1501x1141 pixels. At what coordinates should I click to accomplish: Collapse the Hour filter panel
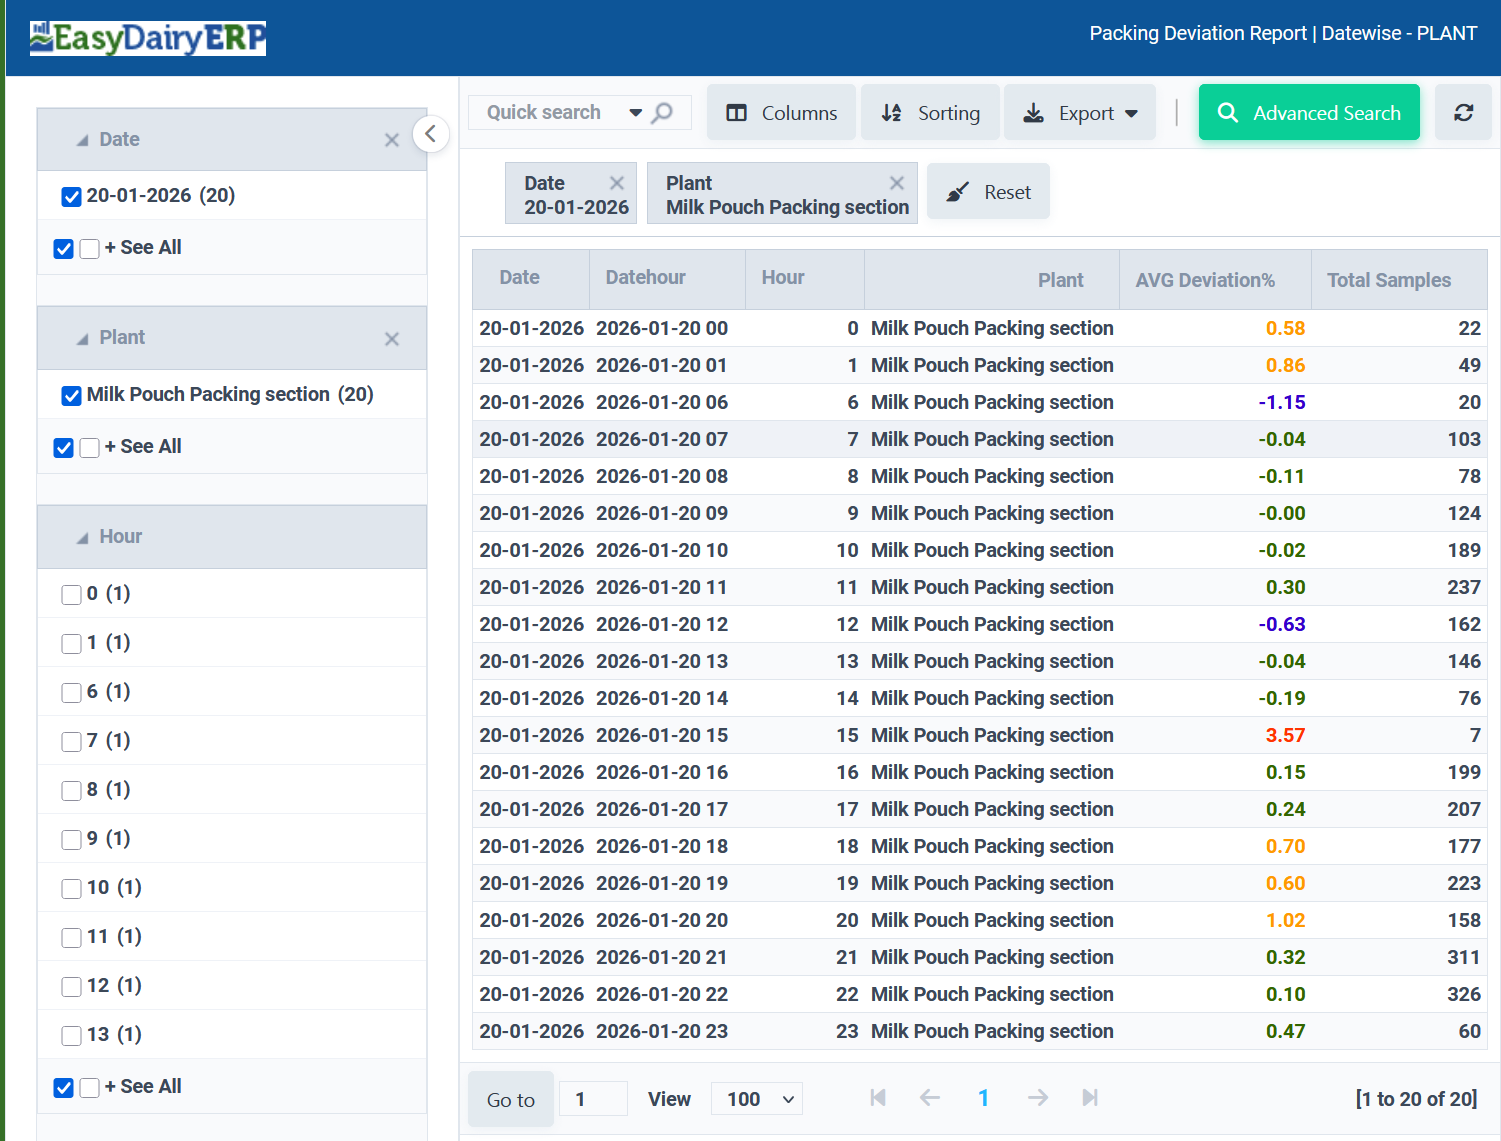(x=84, y=536)
